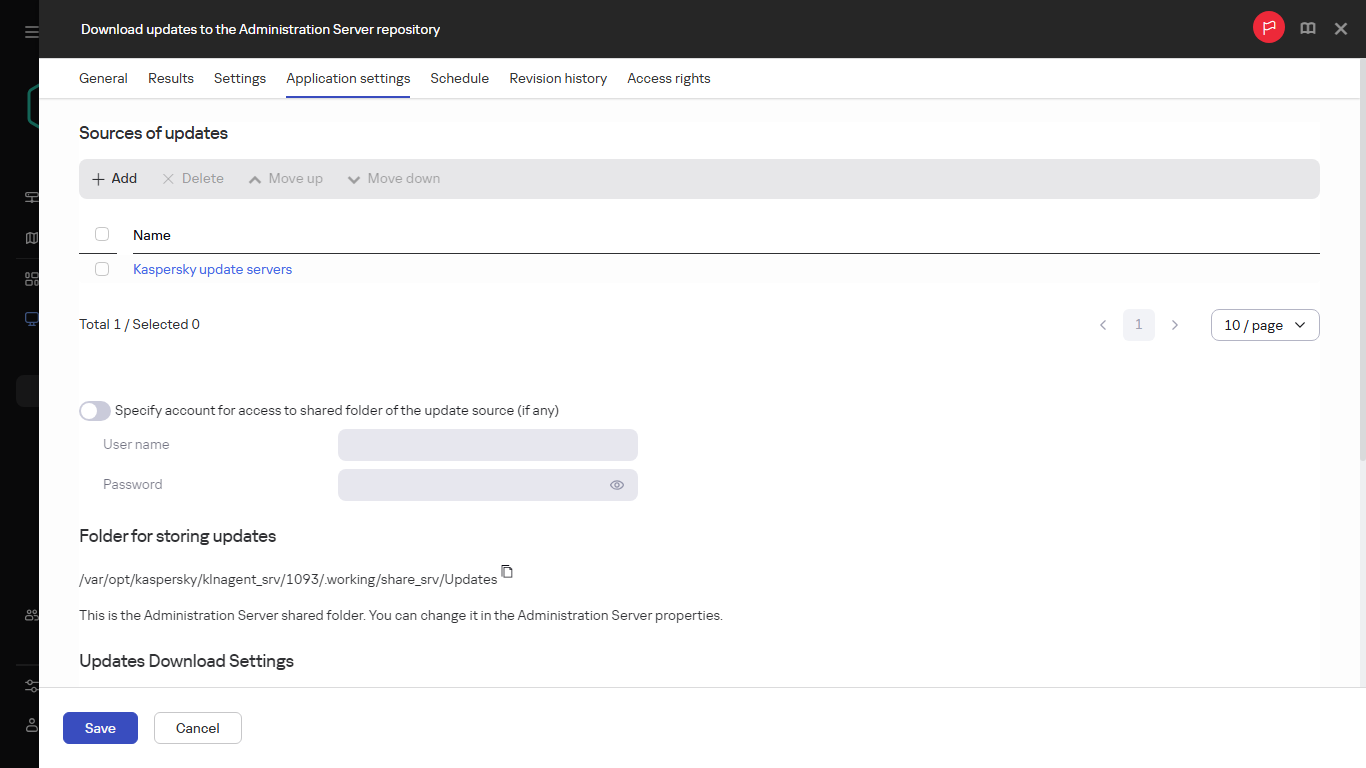Check the Kaspersky update servers row checkbox
Image resolution: width=1366 pixels, height=768 pixels.
101,269
